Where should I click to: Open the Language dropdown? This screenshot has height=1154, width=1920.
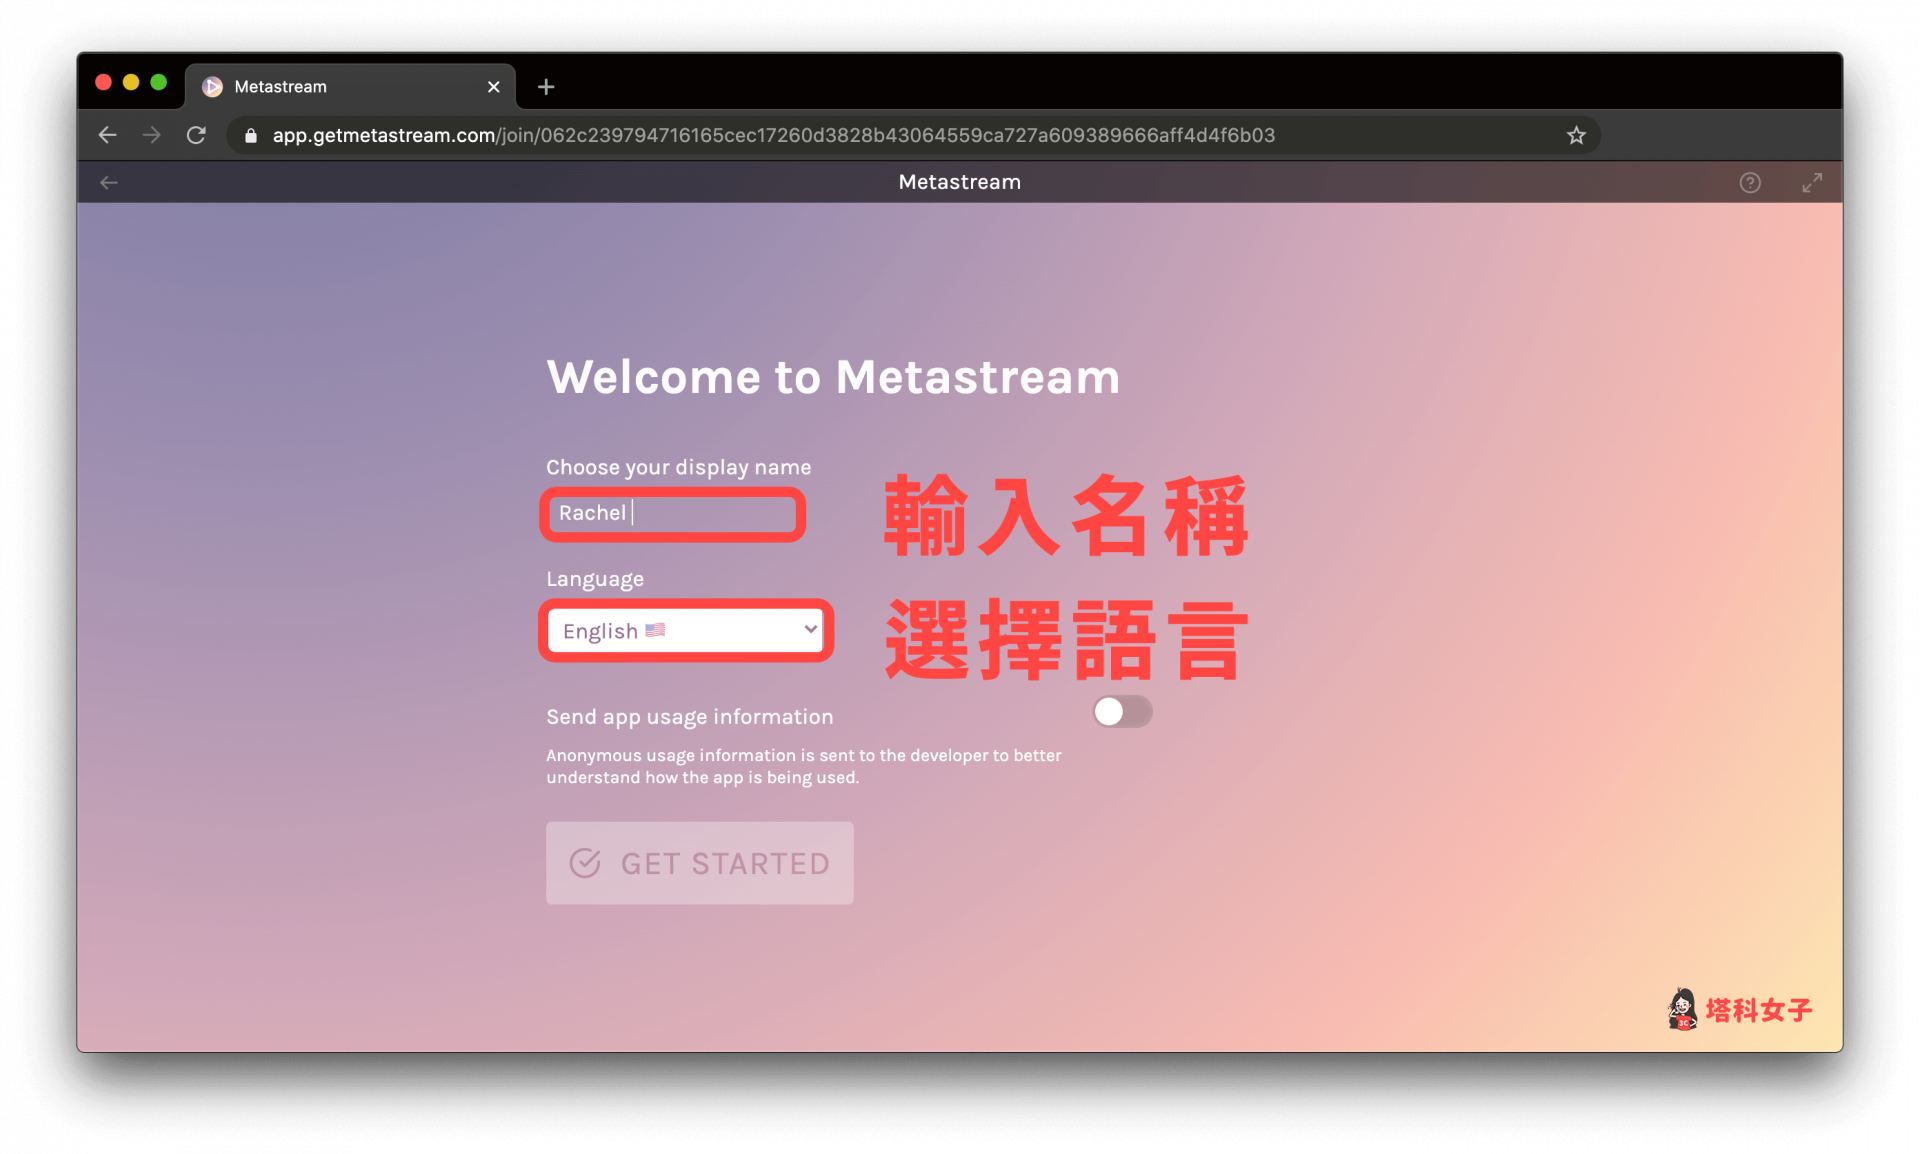click(x=686, y=630)
